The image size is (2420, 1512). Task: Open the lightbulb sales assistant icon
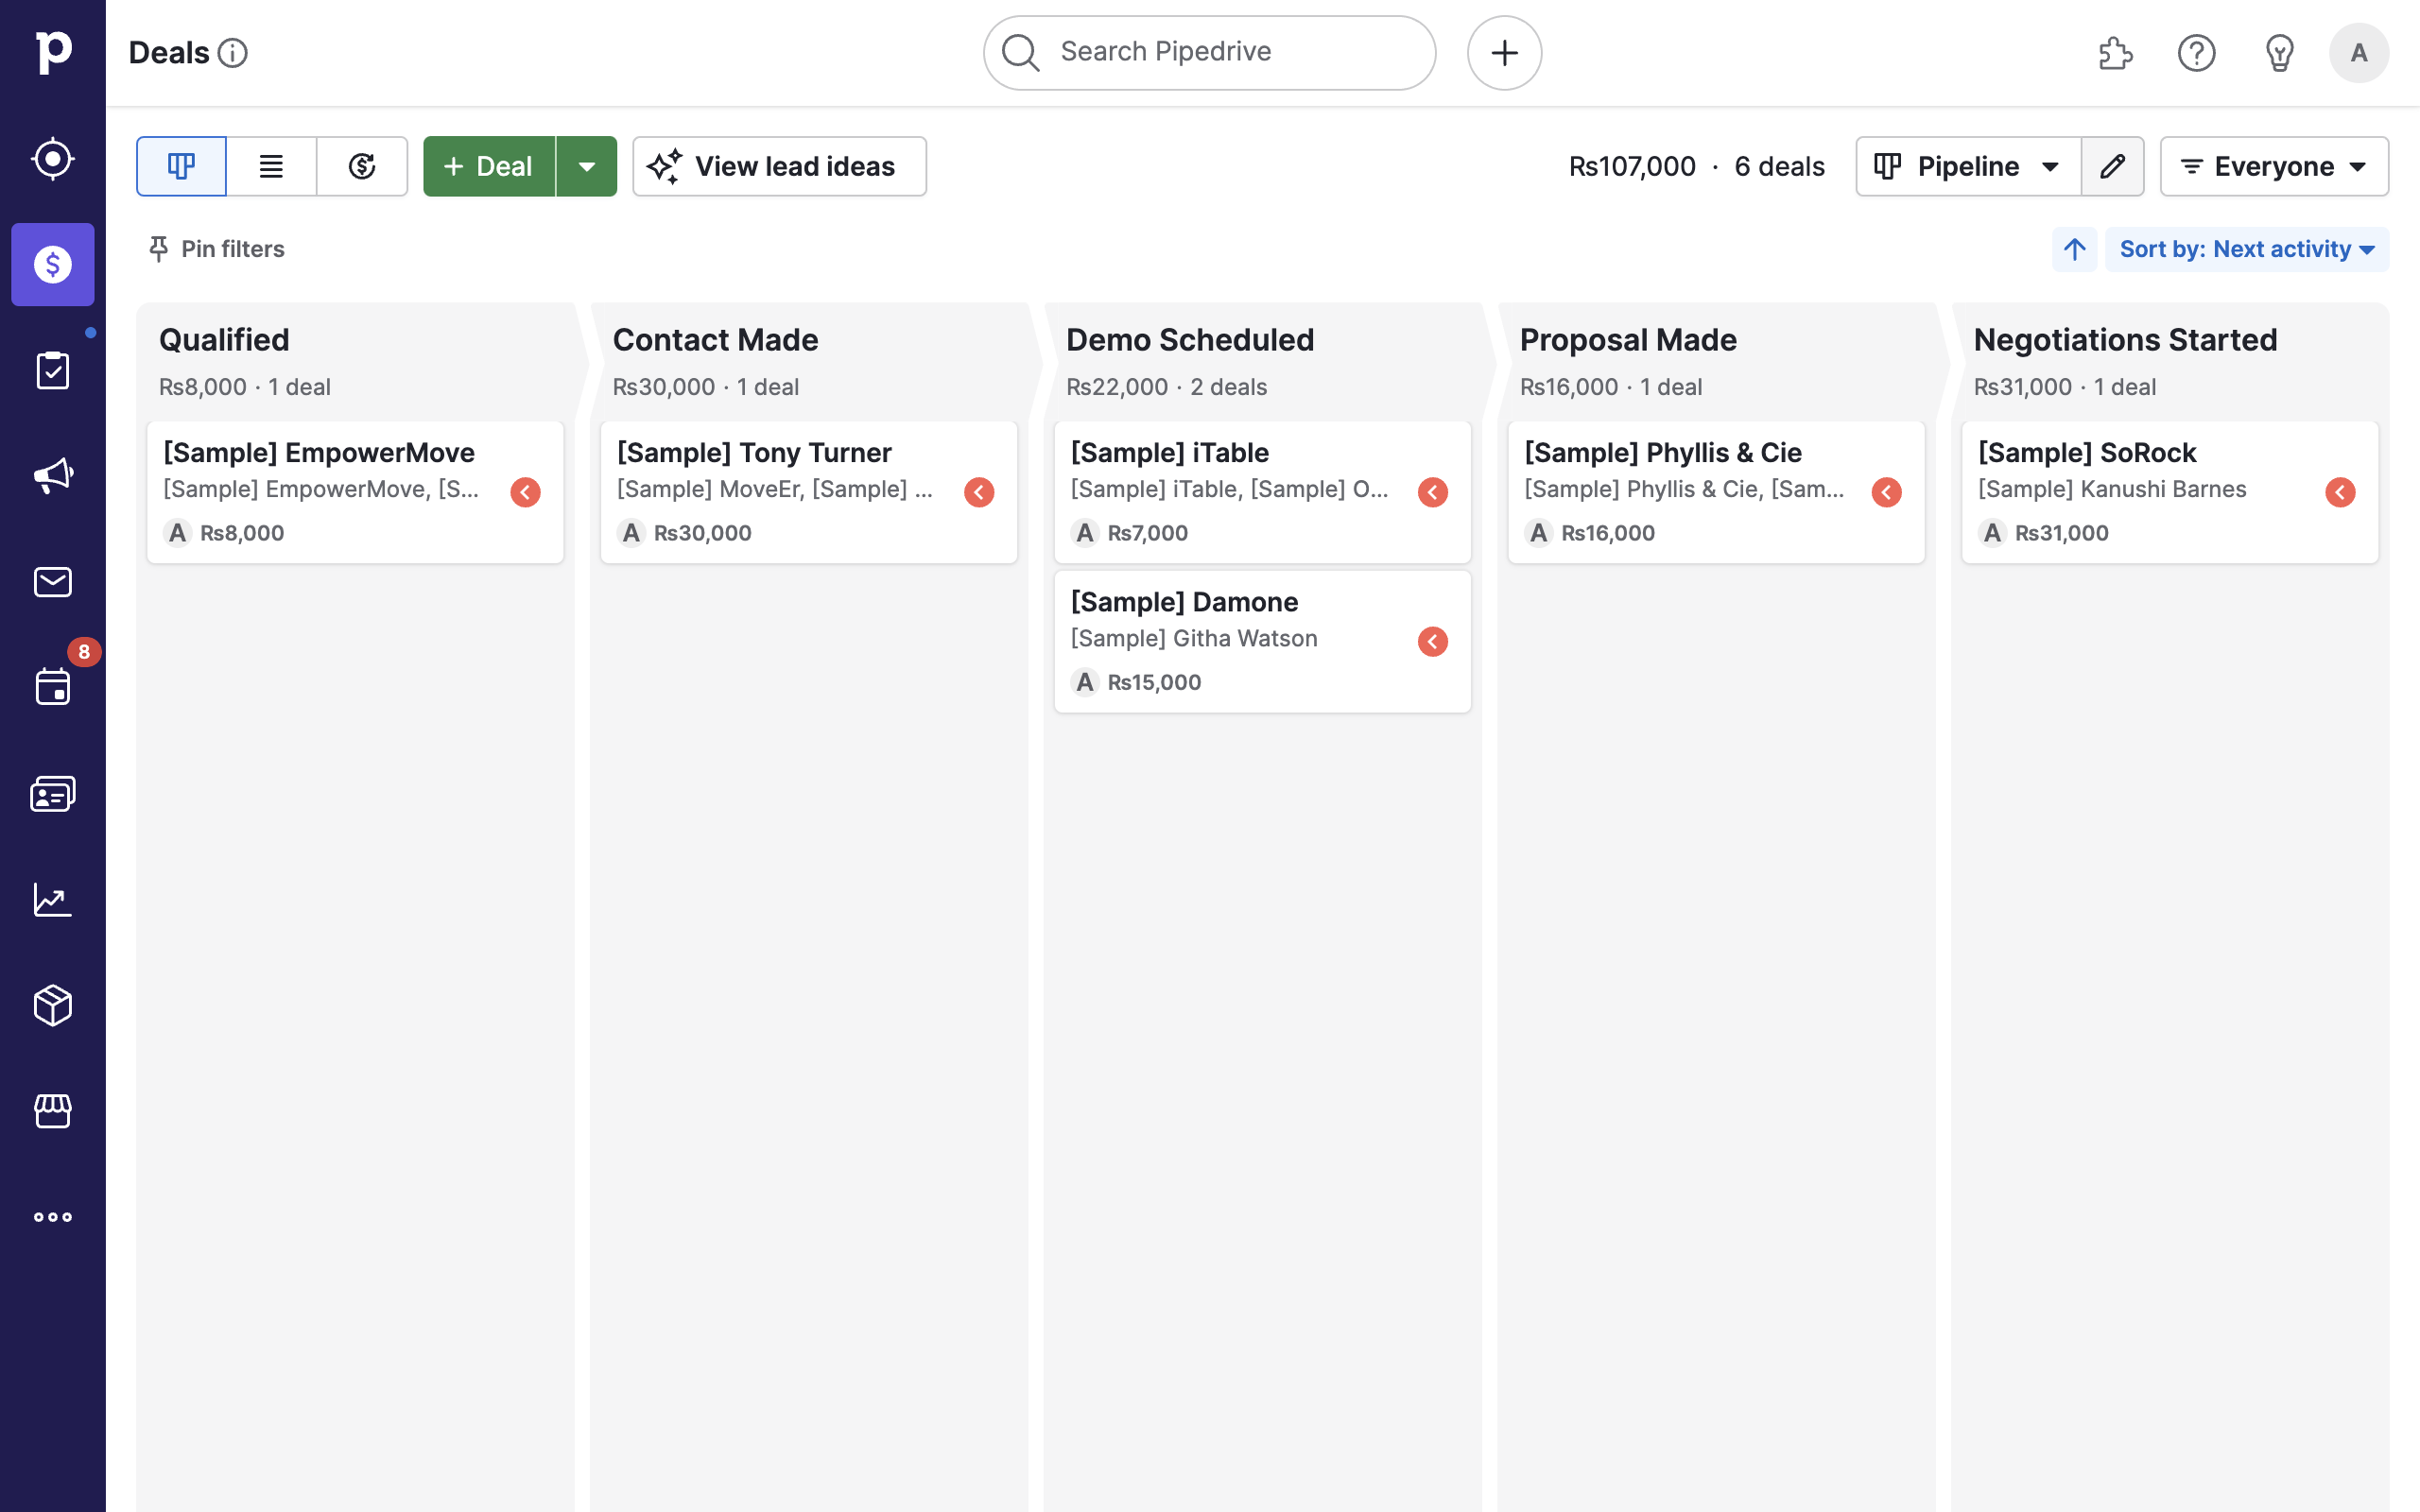2279,53
